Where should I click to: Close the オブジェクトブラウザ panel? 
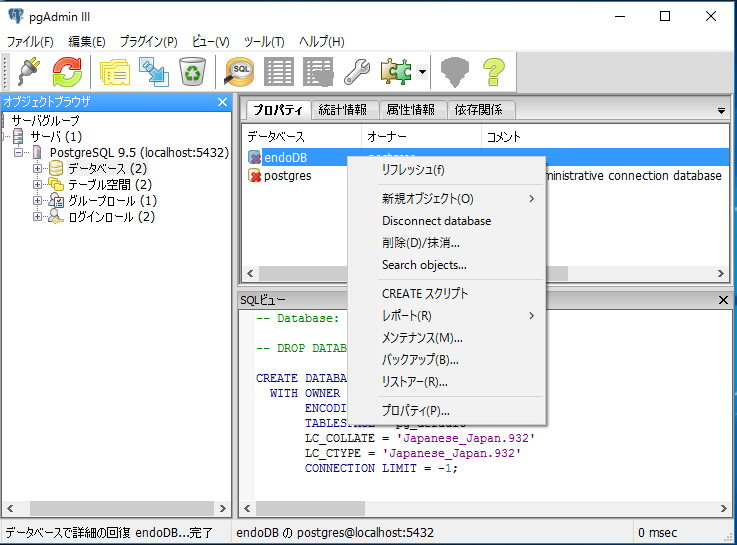[x=222, y=102]
